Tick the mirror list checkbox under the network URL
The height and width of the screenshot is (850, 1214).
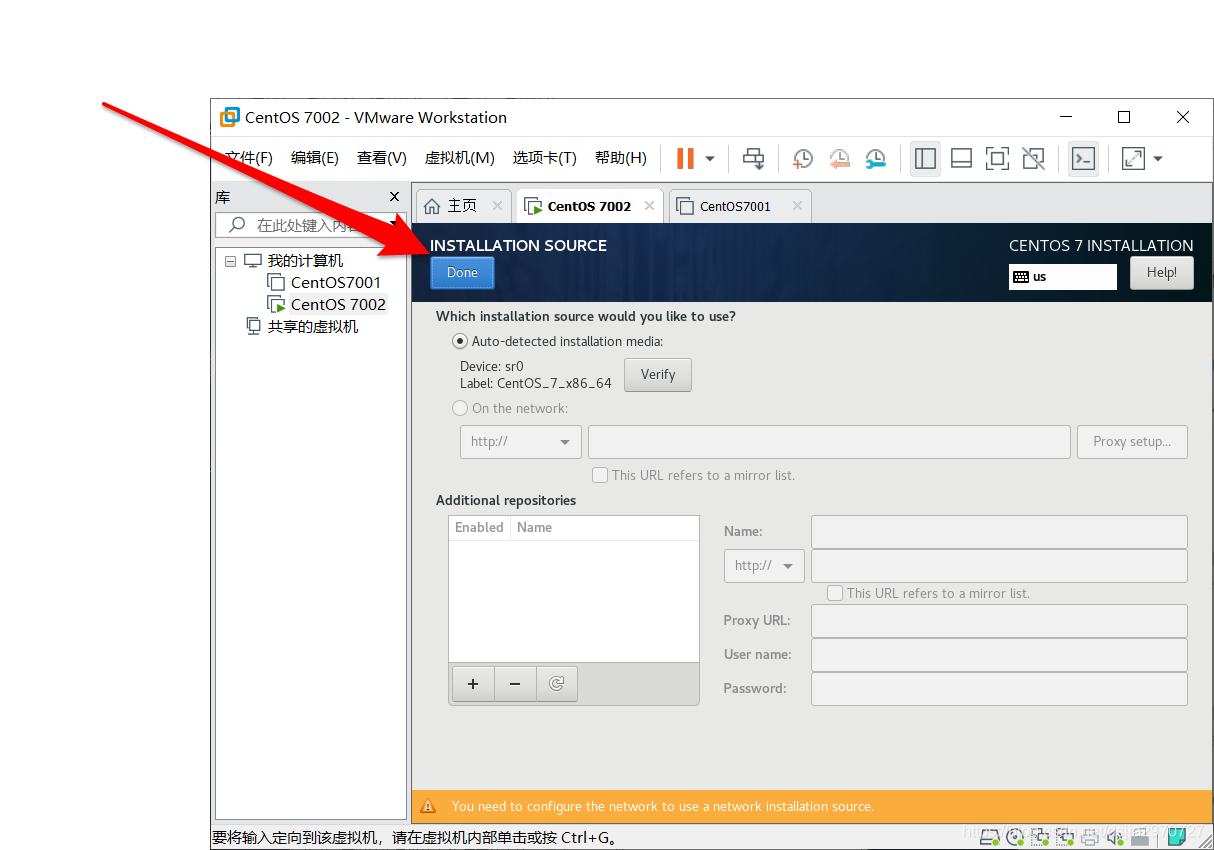(600, 475)
